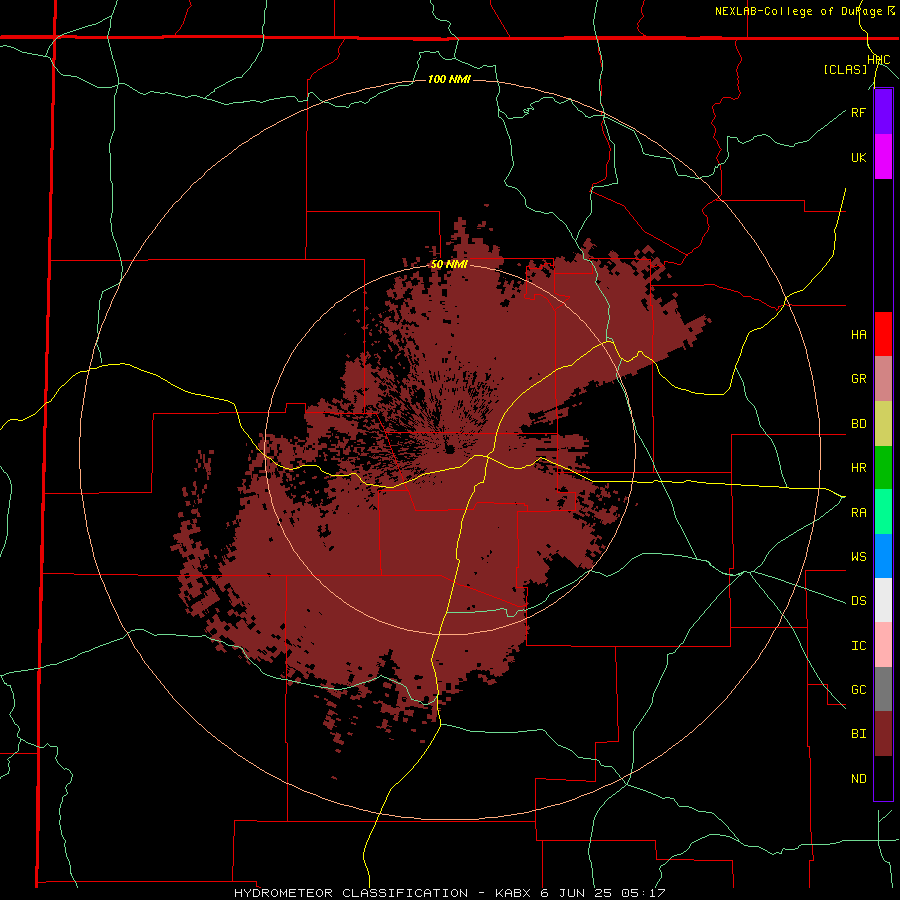Click the GC legend label

[858, 689]
